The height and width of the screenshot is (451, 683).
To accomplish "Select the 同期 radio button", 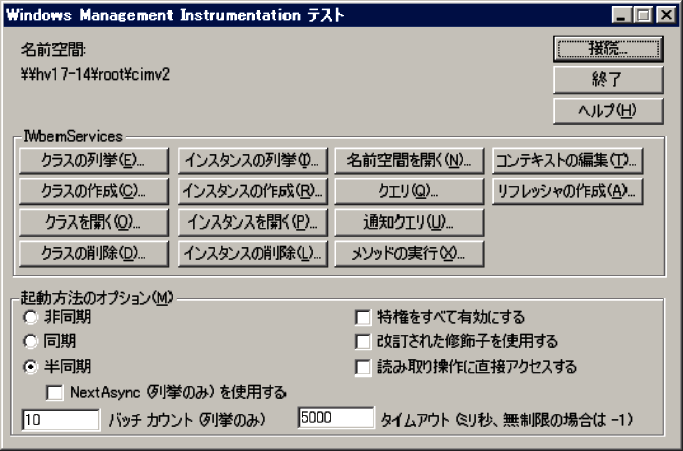I will 30,341.
